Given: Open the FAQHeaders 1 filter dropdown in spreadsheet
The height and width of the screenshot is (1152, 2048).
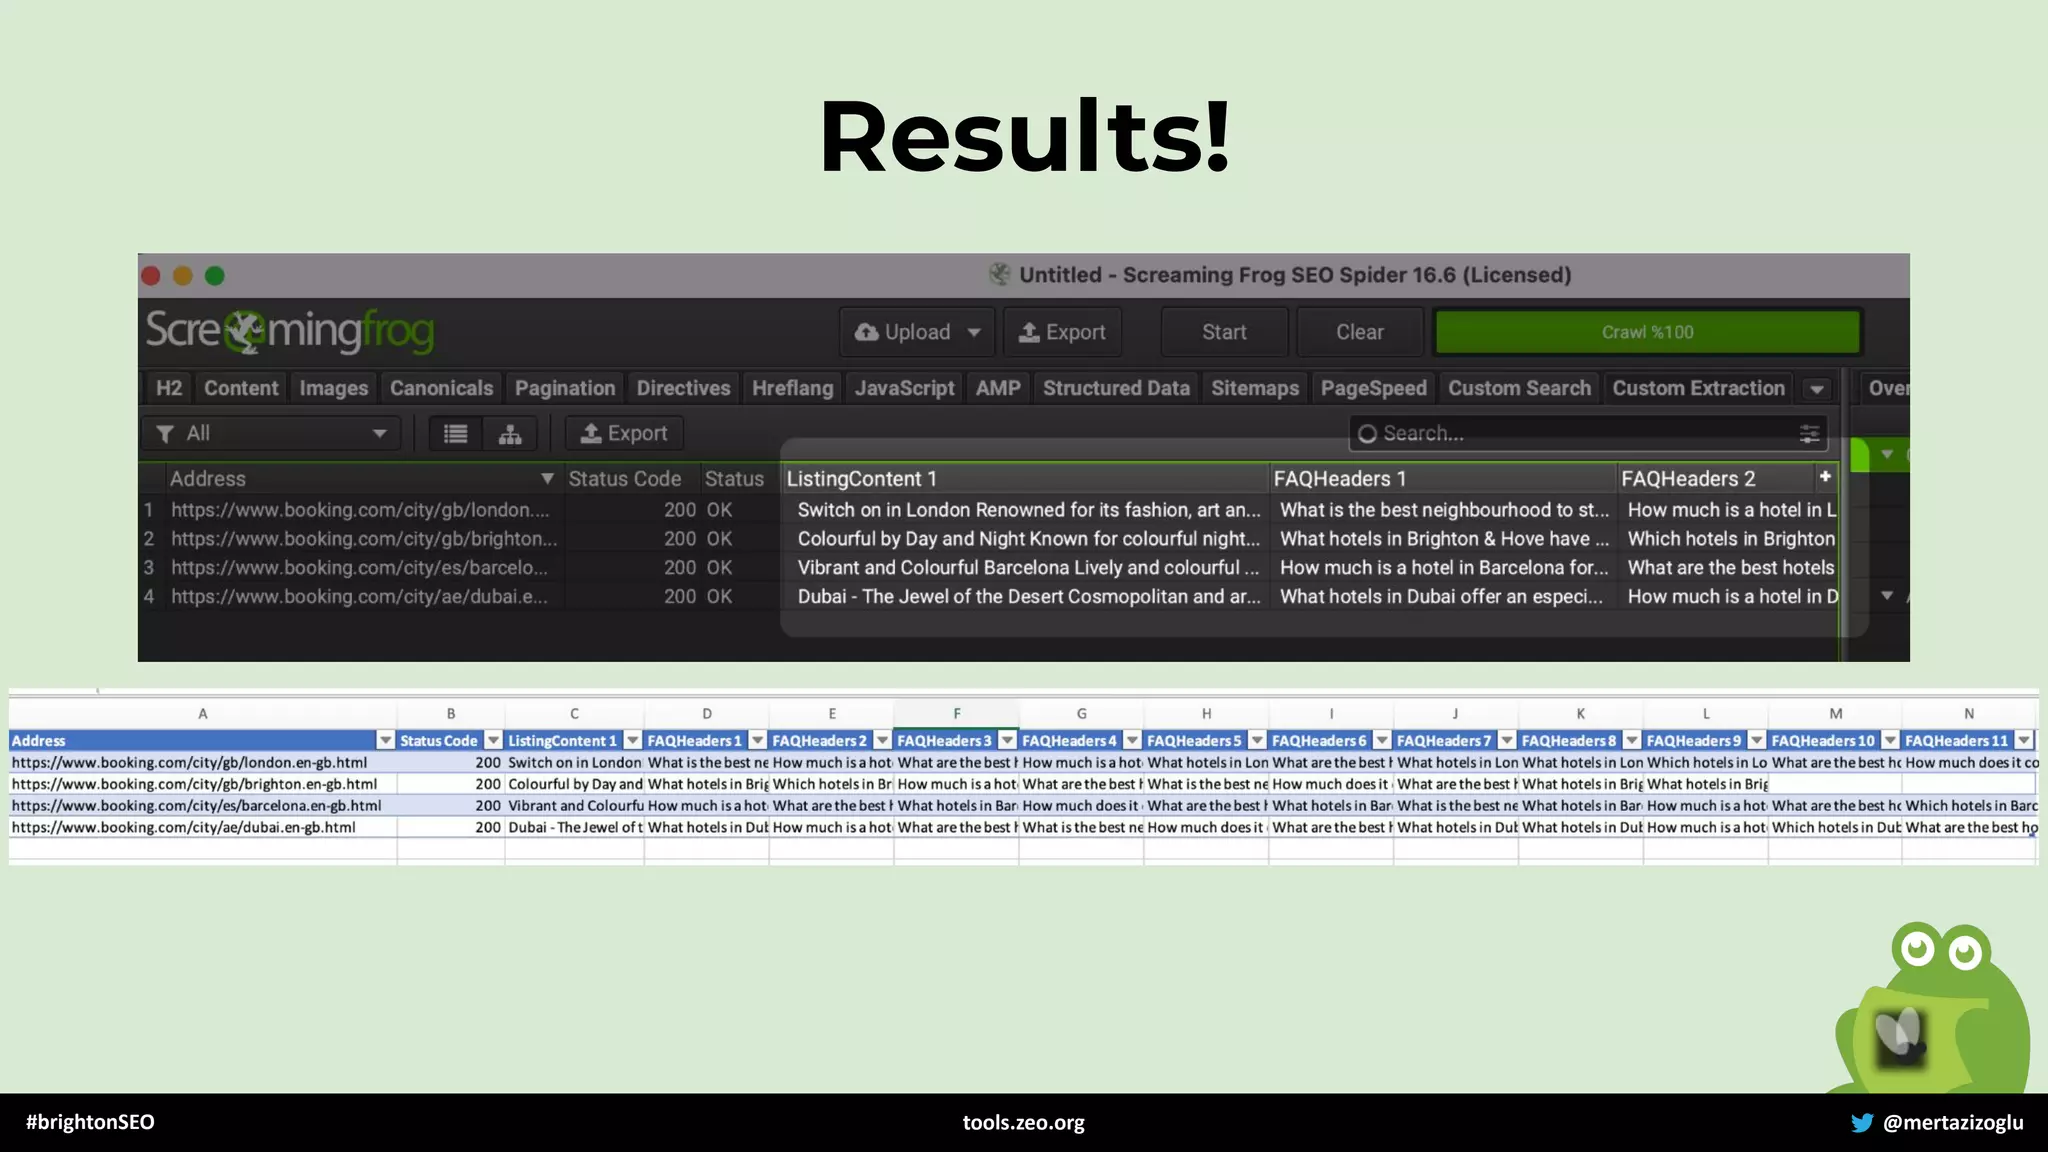Looking at the screenshot, I should point(757,741).
